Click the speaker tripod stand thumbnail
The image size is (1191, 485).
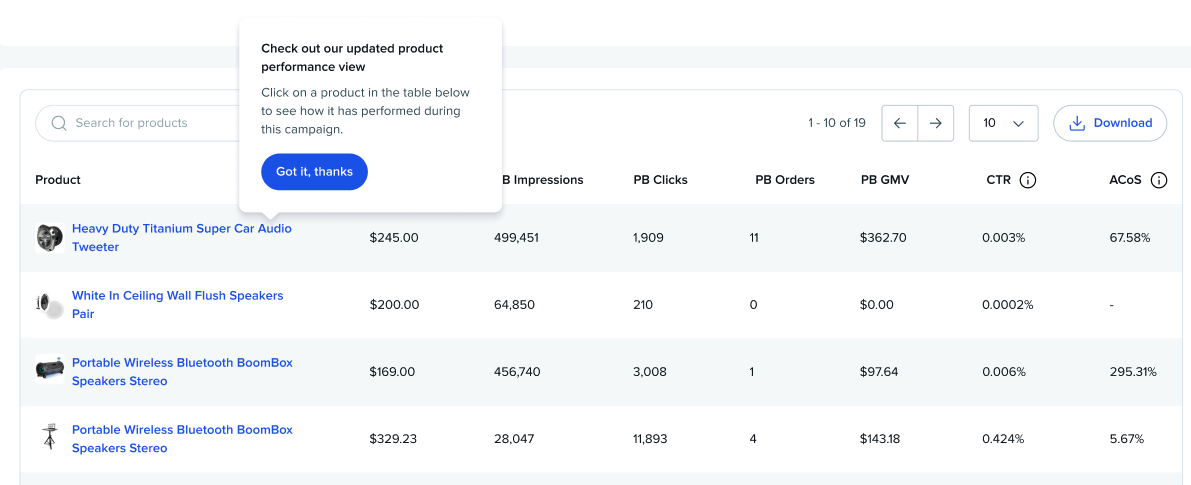tap(49, 438)
